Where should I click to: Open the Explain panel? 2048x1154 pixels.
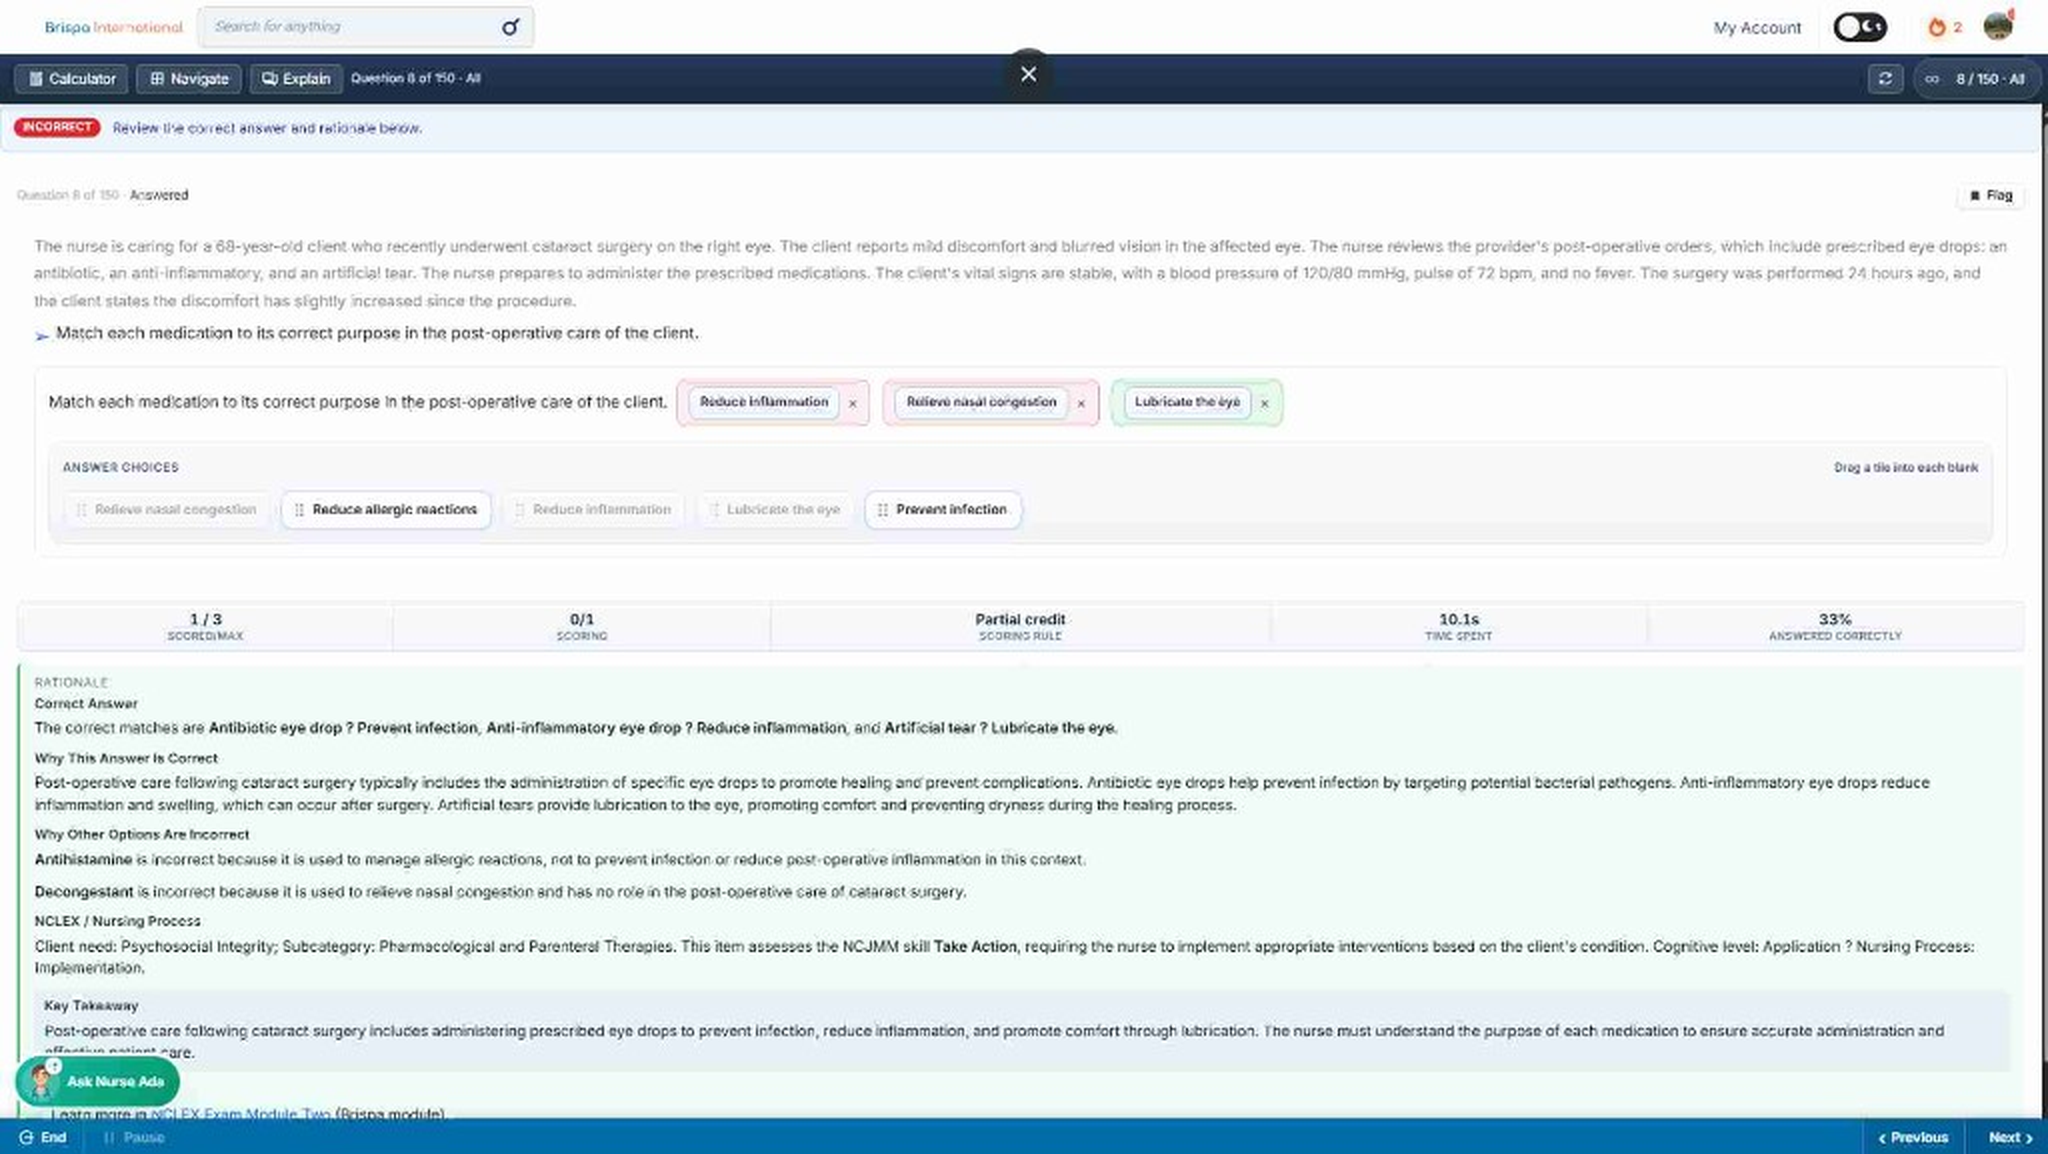(296, 78)
